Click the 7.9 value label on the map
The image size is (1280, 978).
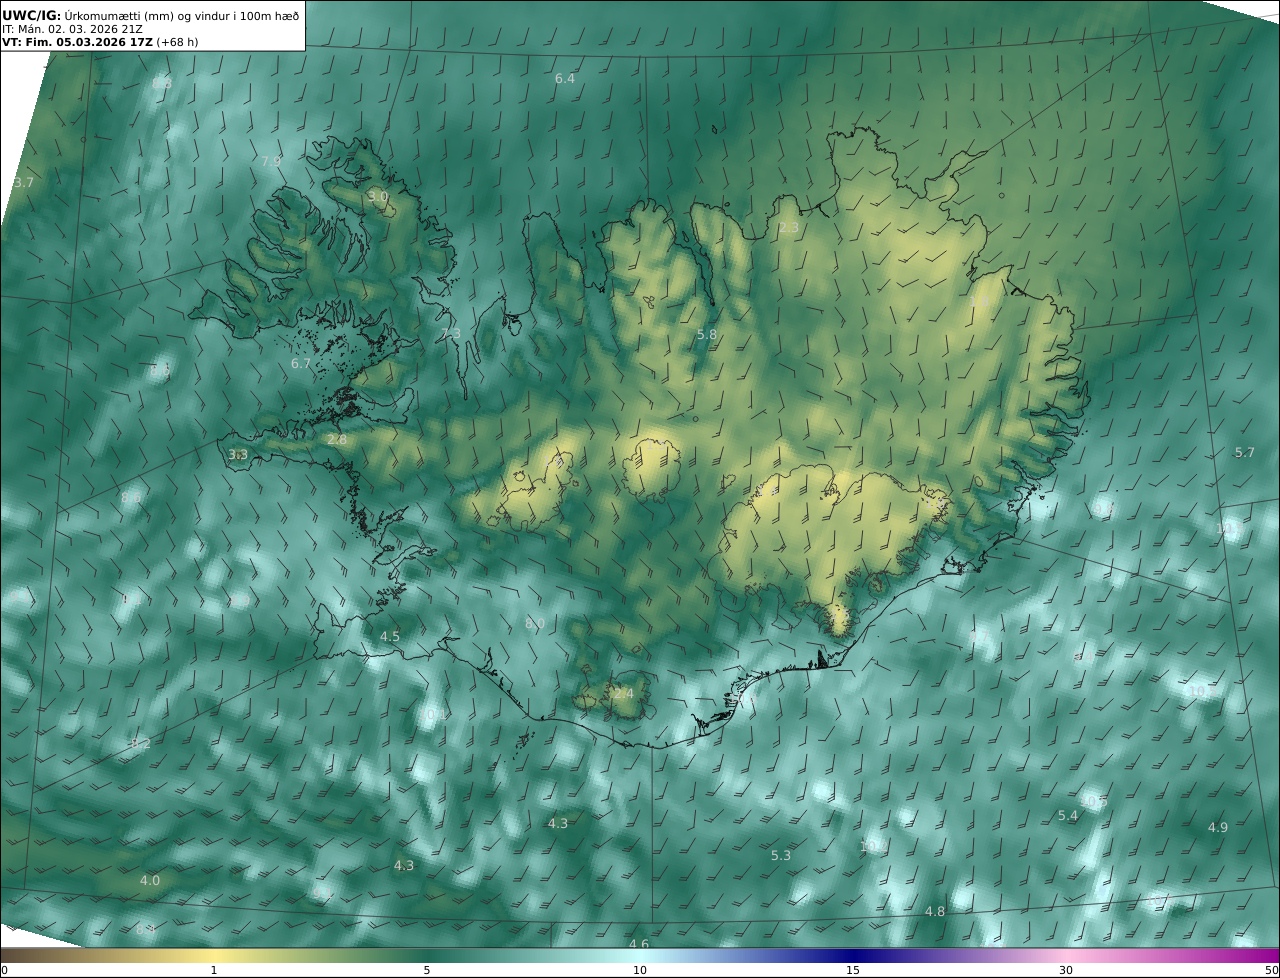tap(271, 161)
